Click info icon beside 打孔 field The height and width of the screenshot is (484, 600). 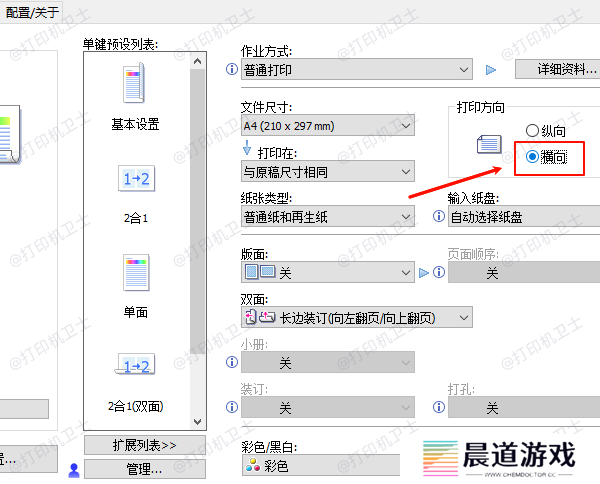tap(439, 407)
